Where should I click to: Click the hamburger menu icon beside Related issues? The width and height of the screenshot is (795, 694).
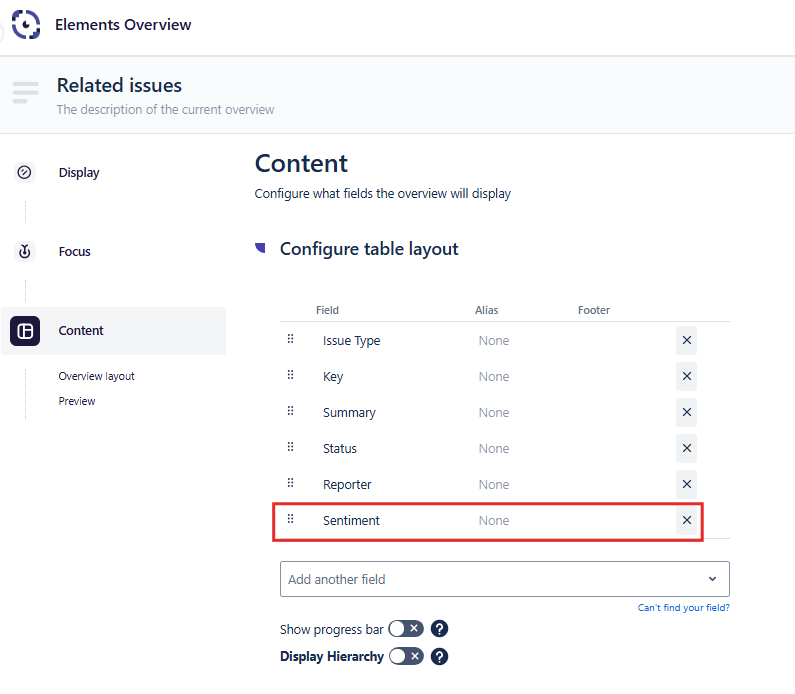(25, 93)
